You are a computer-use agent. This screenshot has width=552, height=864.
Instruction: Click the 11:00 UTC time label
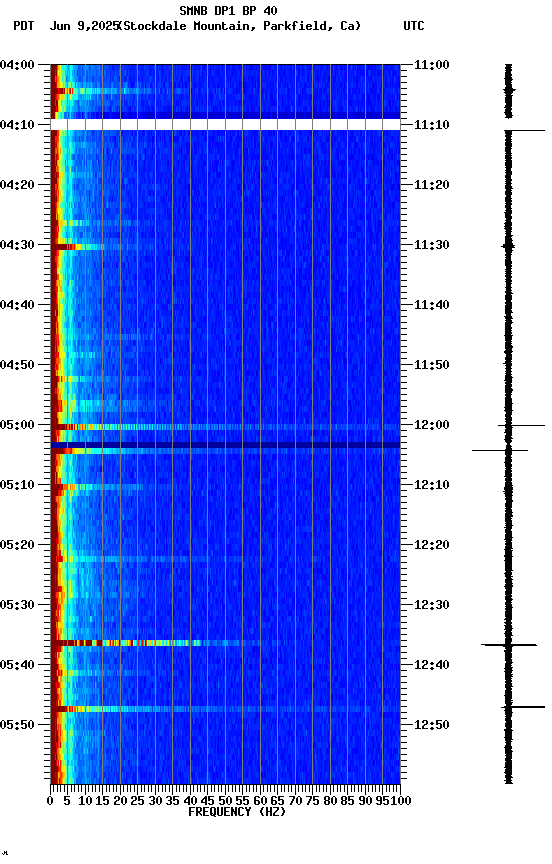point(432,65)
